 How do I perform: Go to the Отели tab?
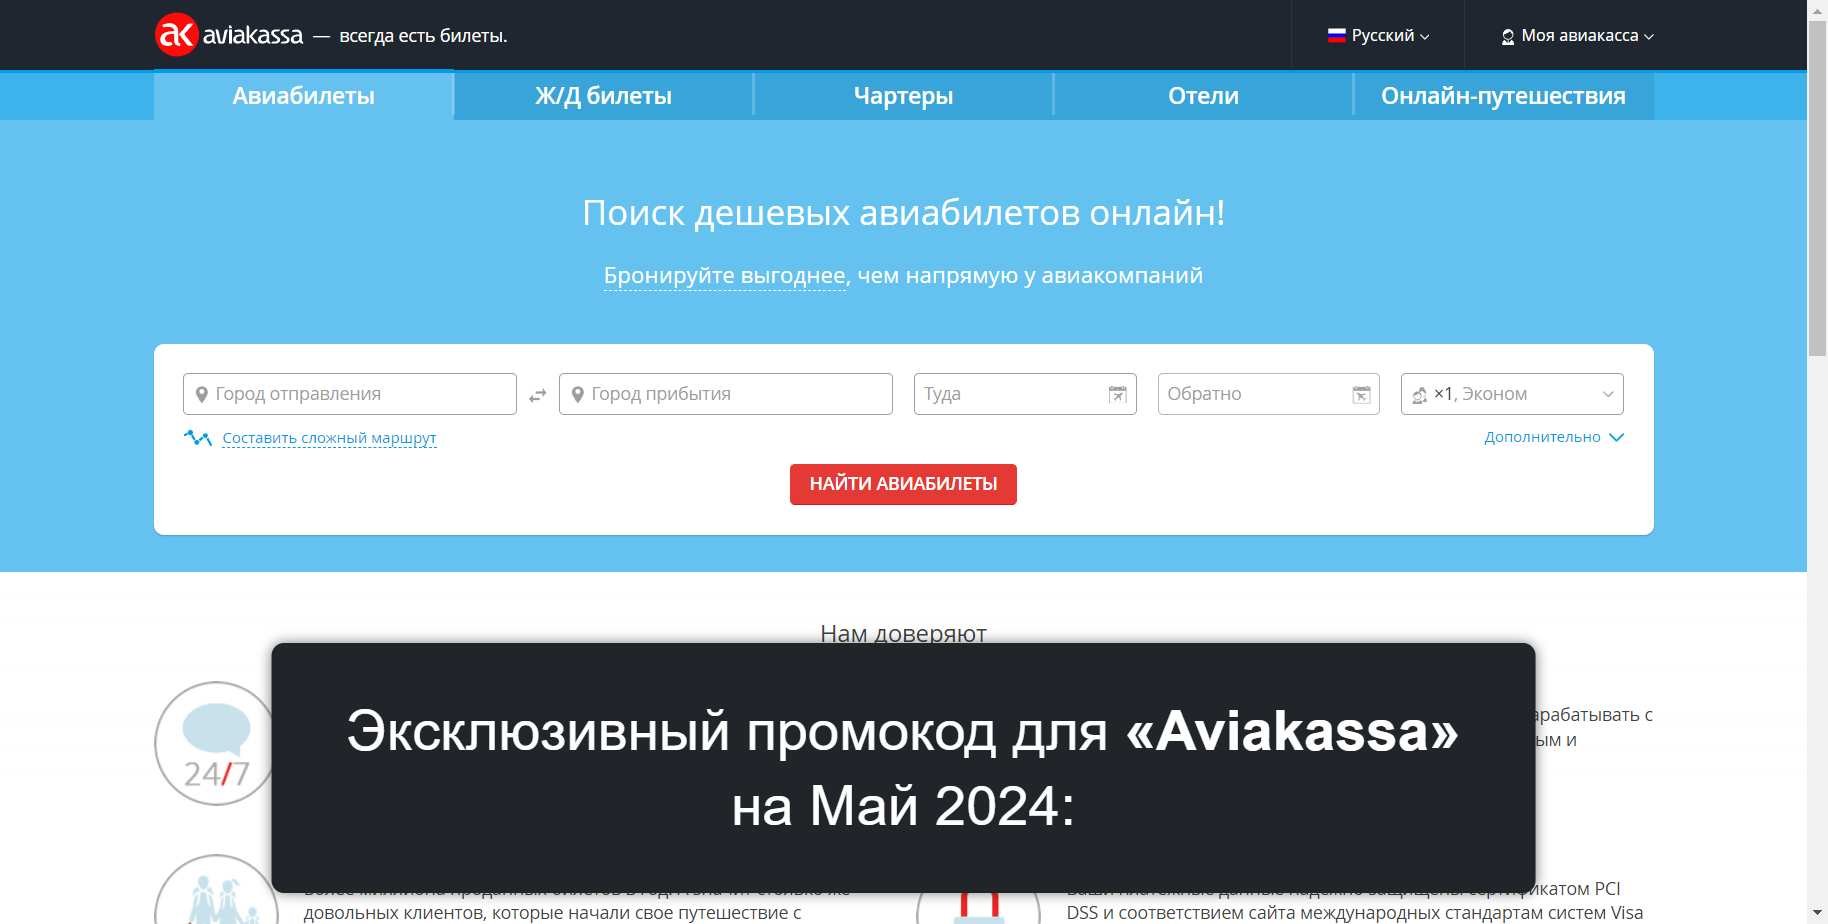pyautogui.click(x=1203, y=96)
